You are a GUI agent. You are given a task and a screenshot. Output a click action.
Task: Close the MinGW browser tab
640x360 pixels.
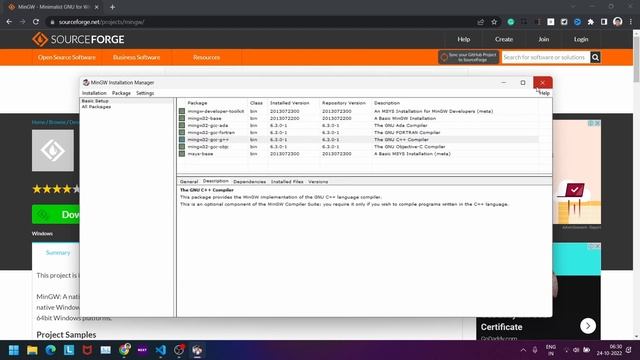[97, 7]
